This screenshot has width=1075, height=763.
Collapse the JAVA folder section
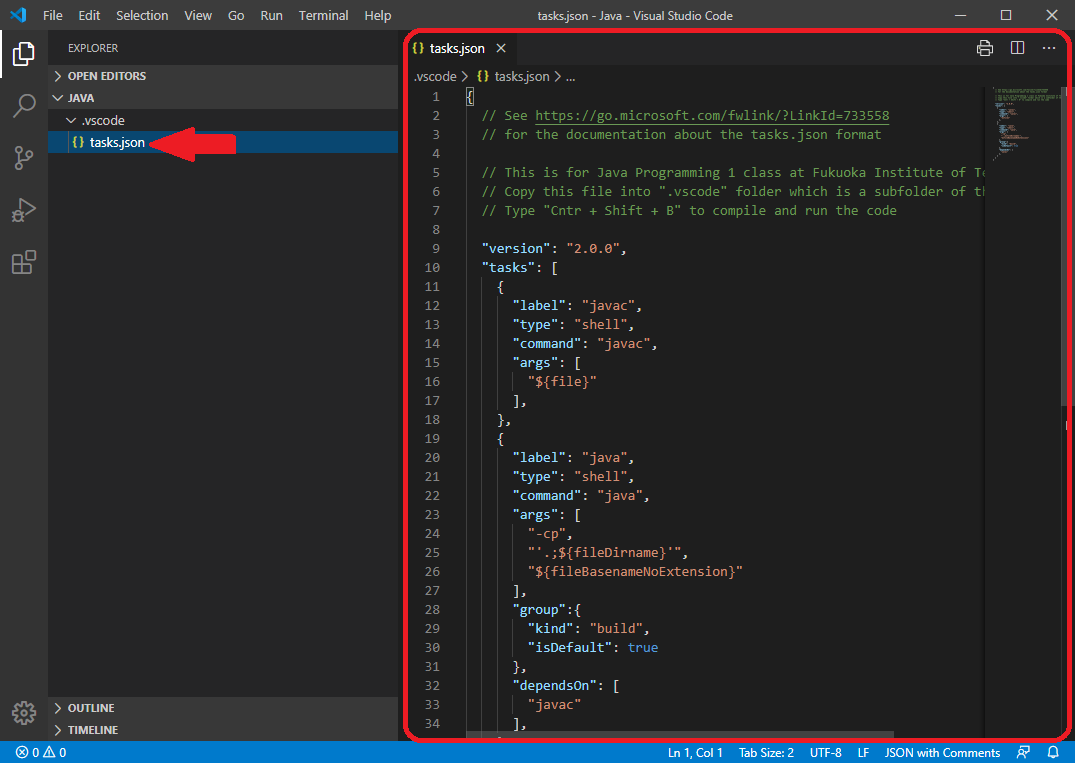(223, 98)
